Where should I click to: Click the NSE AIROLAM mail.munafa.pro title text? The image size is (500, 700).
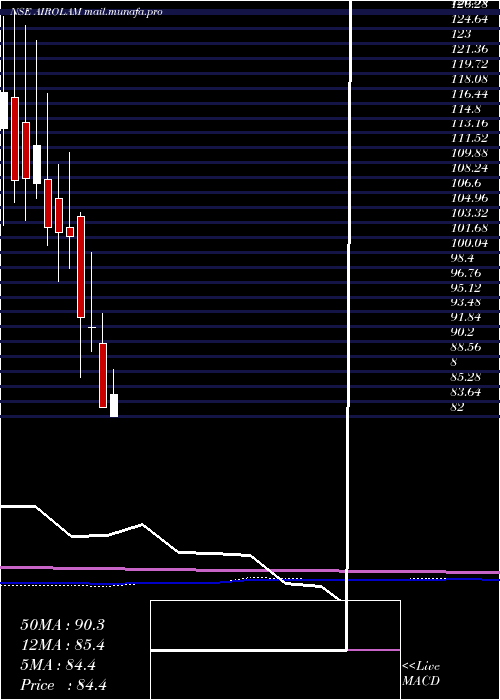tap(86, 12)
